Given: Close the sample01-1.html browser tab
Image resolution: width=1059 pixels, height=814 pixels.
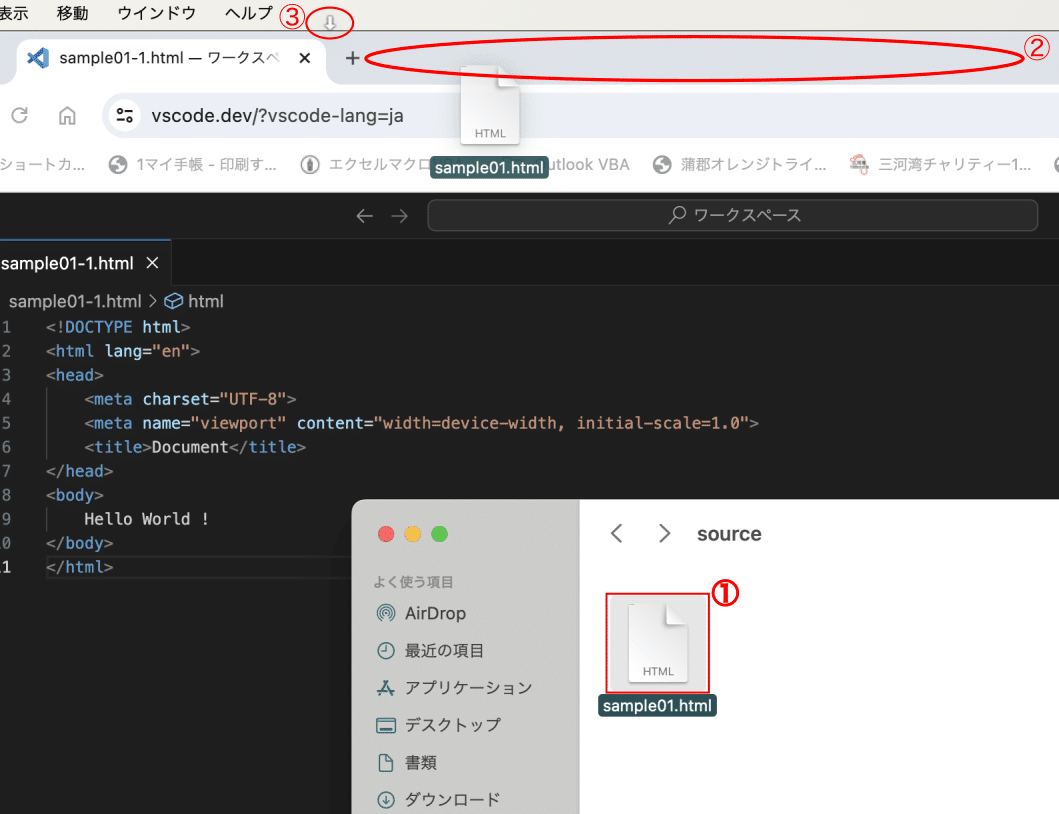Looking at the screenshot, I should pos(305,58).
